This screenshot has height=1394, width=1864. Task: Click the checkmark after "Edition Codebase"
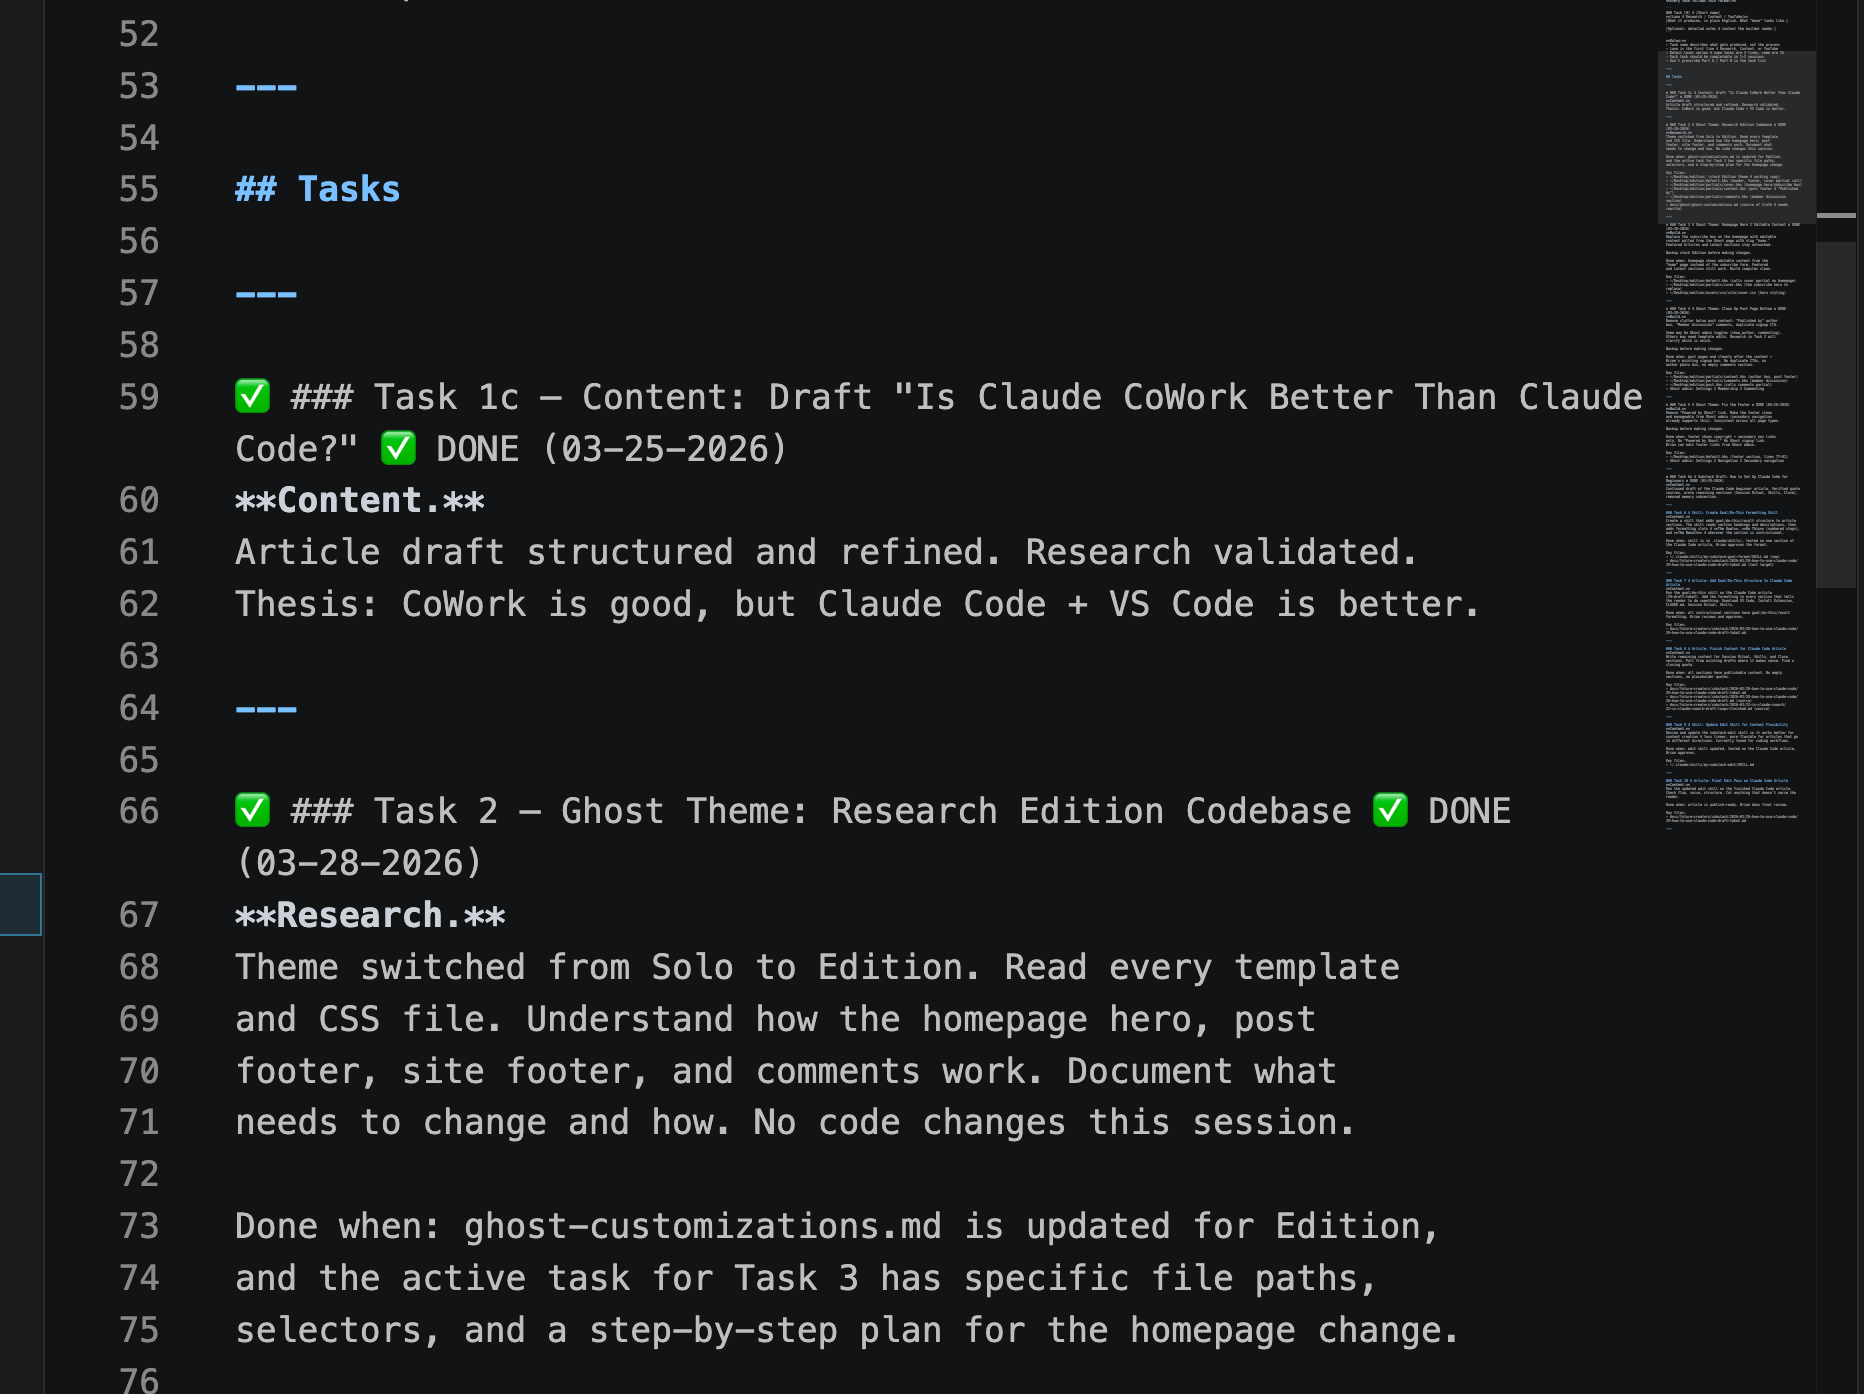[1390, 810]
